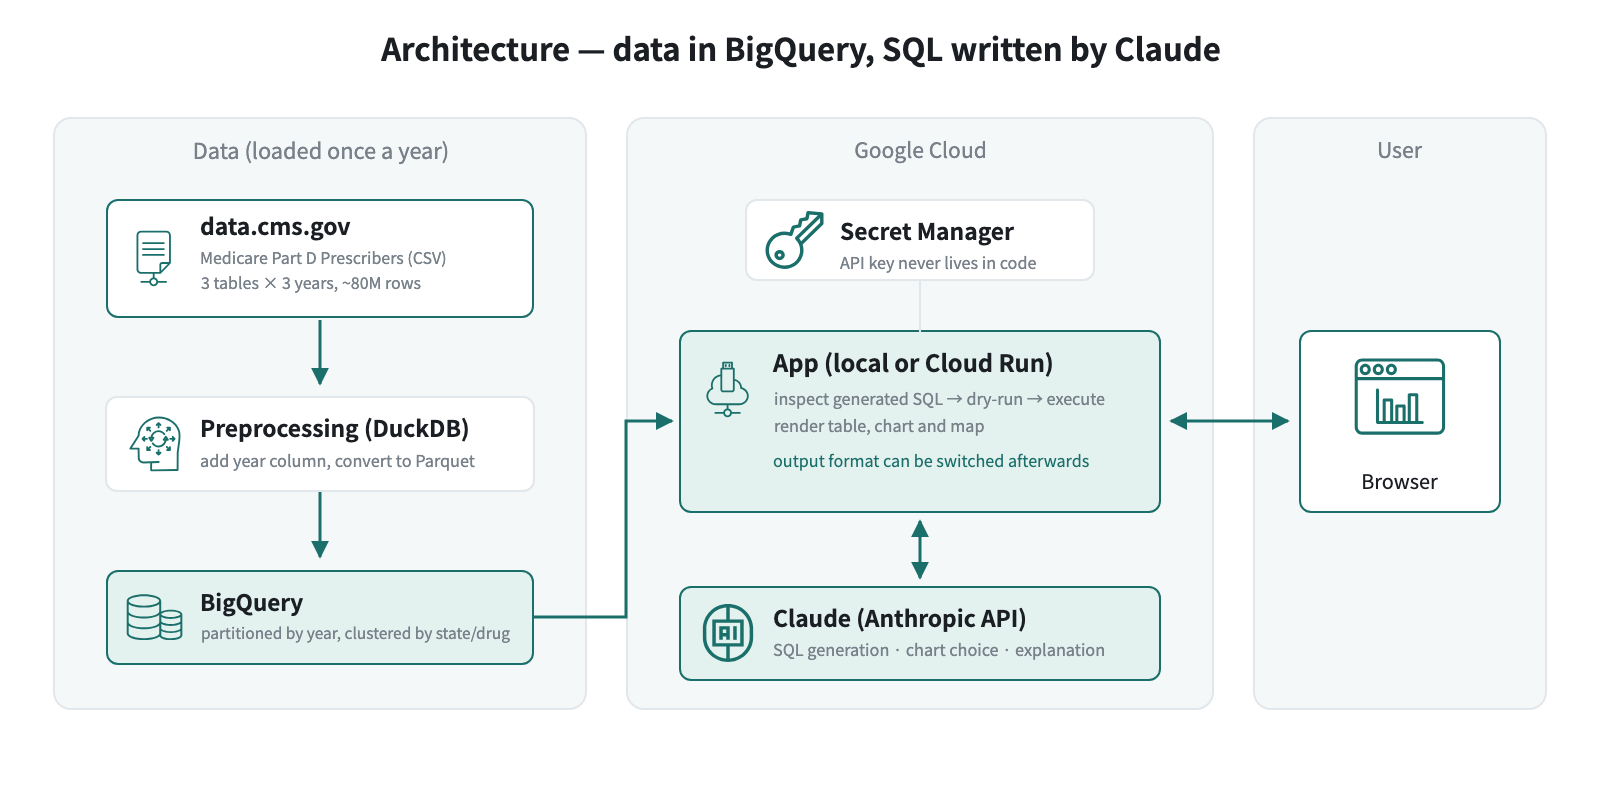1600x800 pixels.
Task: Click 'output format can be switched afterwards'
Action: pos(931,461)
